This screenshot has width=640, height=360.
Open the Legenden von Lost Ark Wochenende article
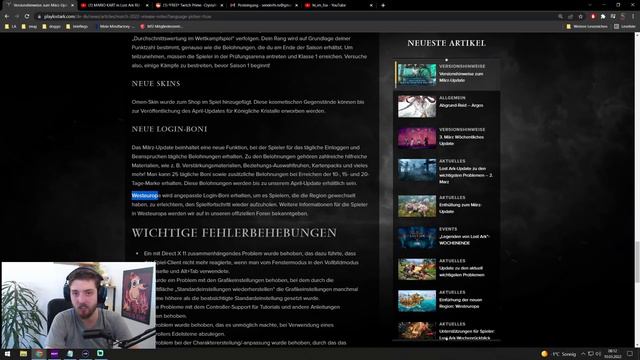coord(464,240)
